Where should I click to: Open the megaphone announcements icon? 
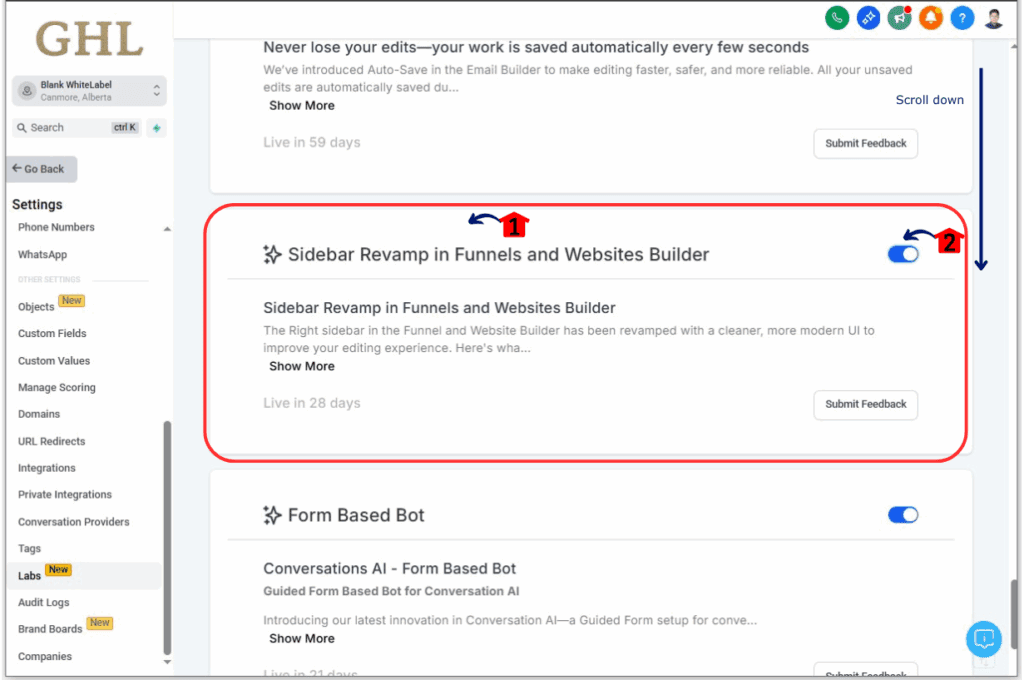tap(899, 18)
